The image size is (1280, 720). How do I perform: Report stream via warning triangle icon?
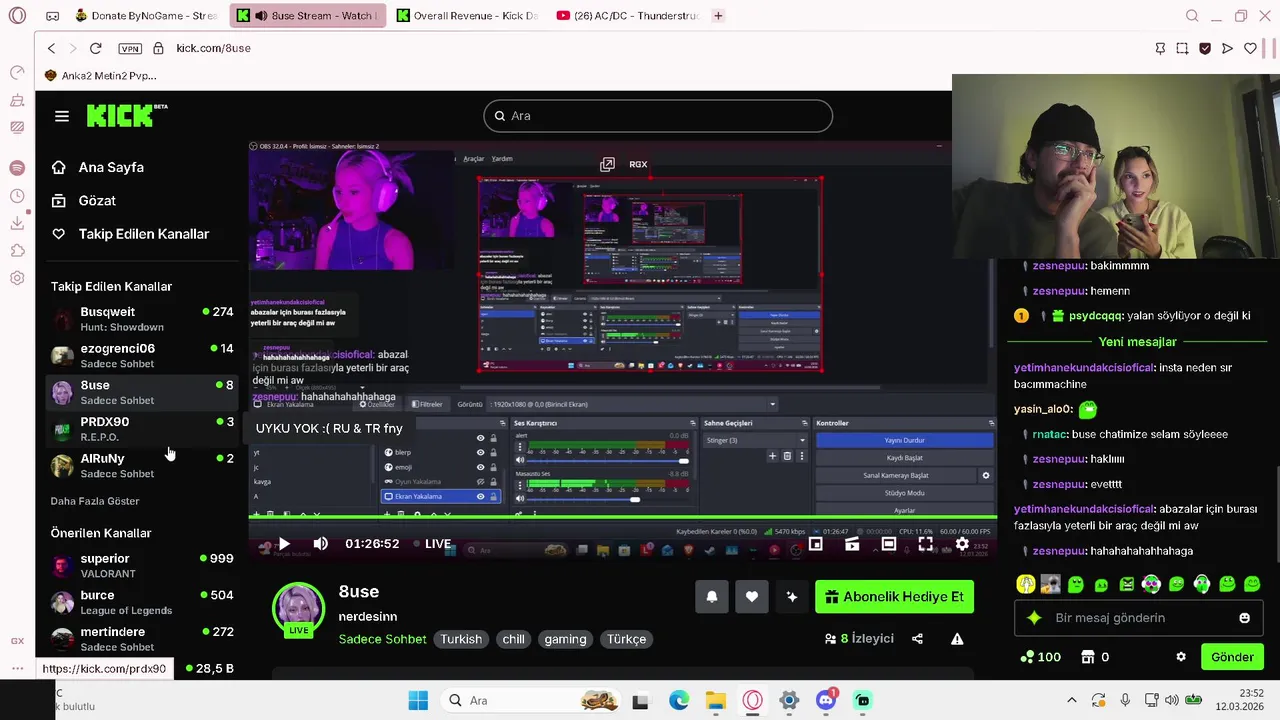click(957, 639)
